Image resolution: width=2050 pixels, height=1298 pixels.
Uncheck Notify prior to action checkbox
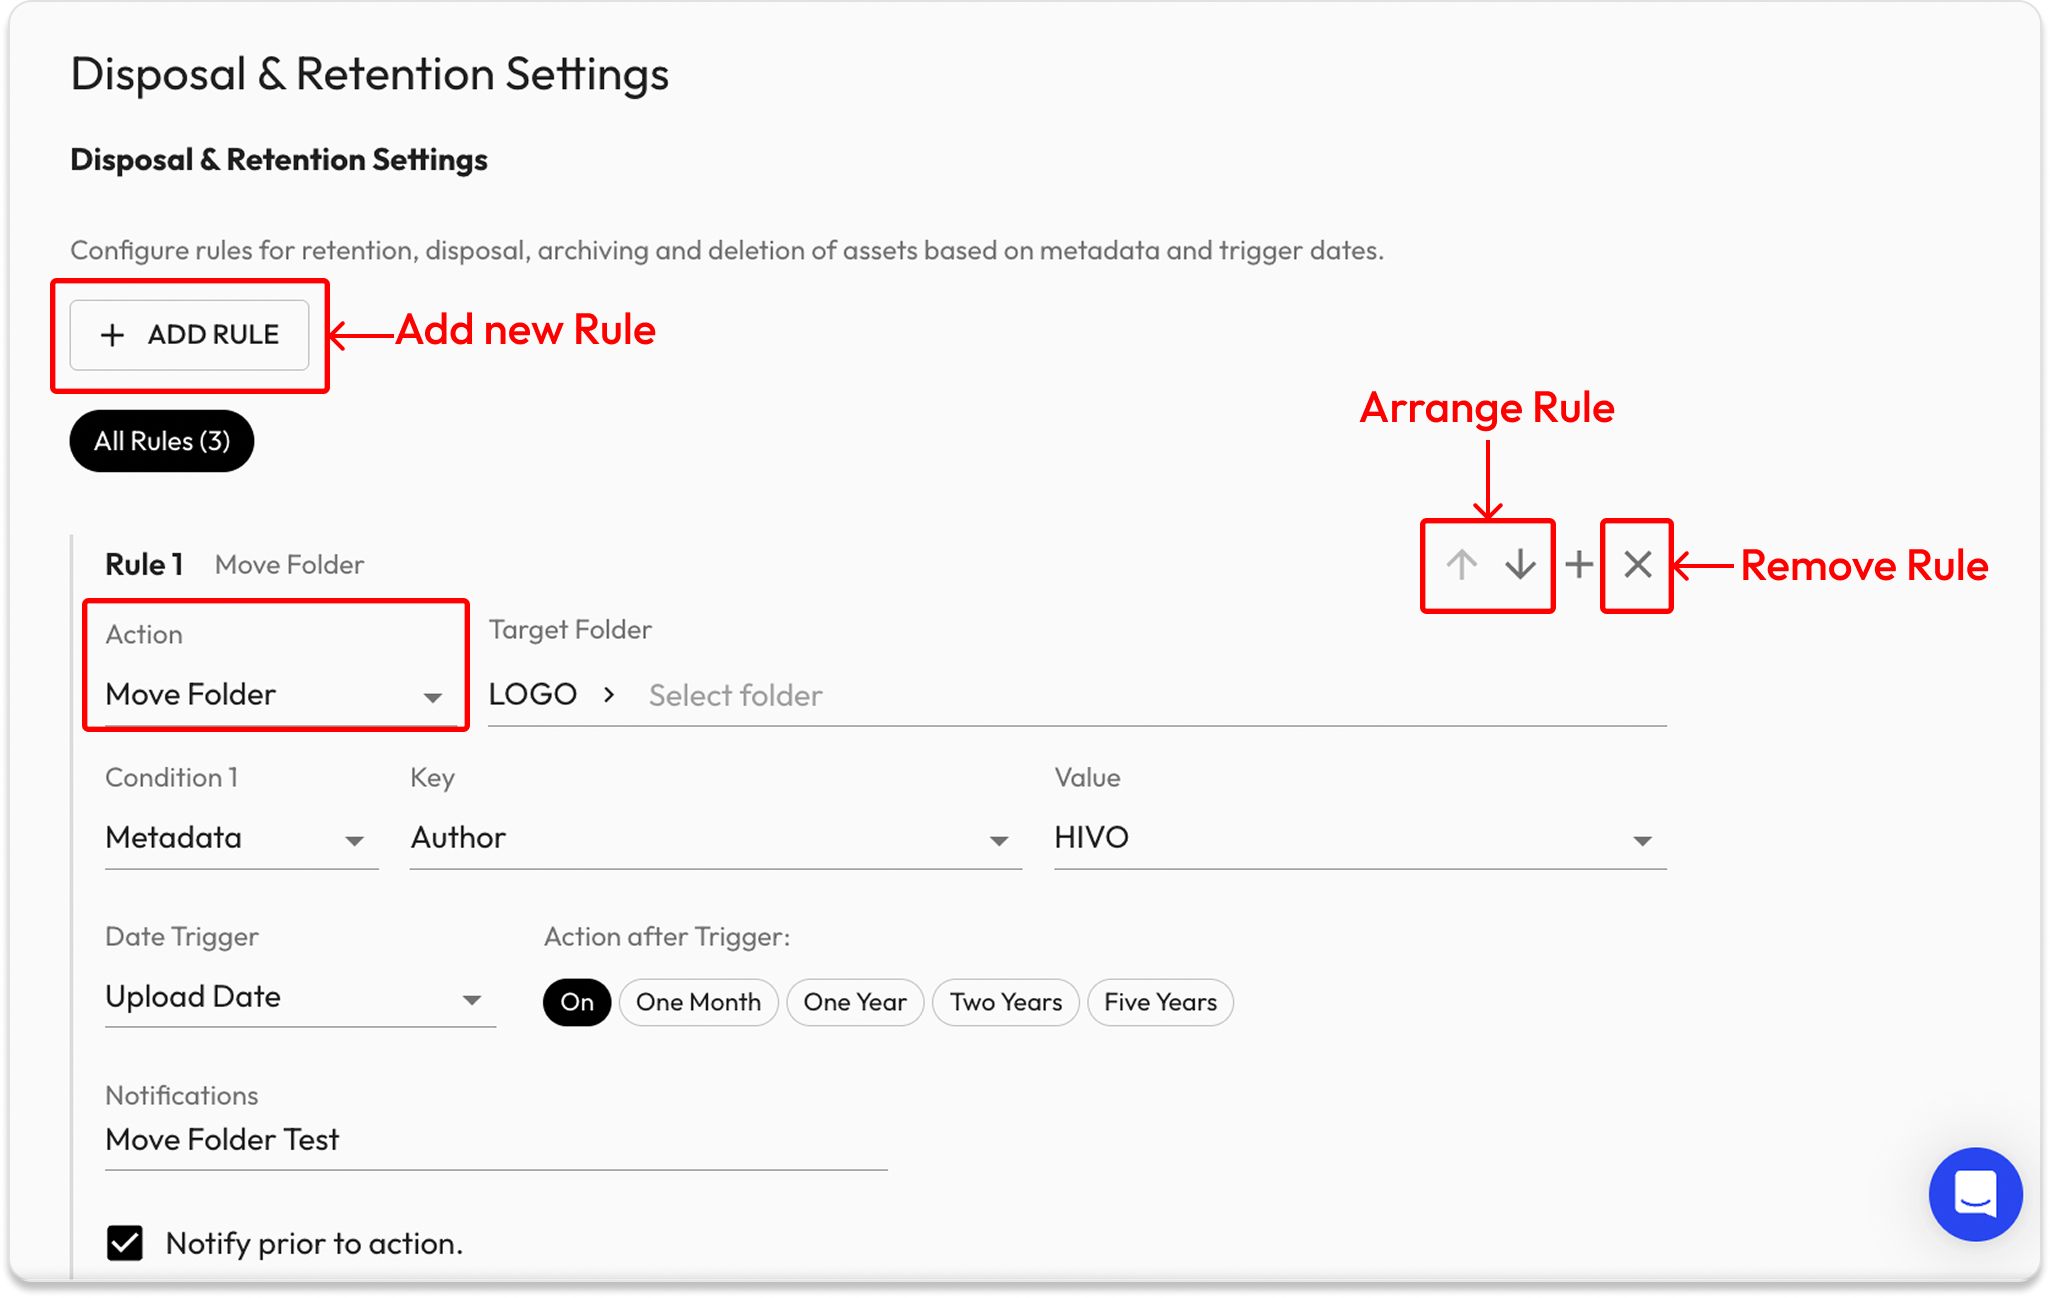tap(125, 1243)
